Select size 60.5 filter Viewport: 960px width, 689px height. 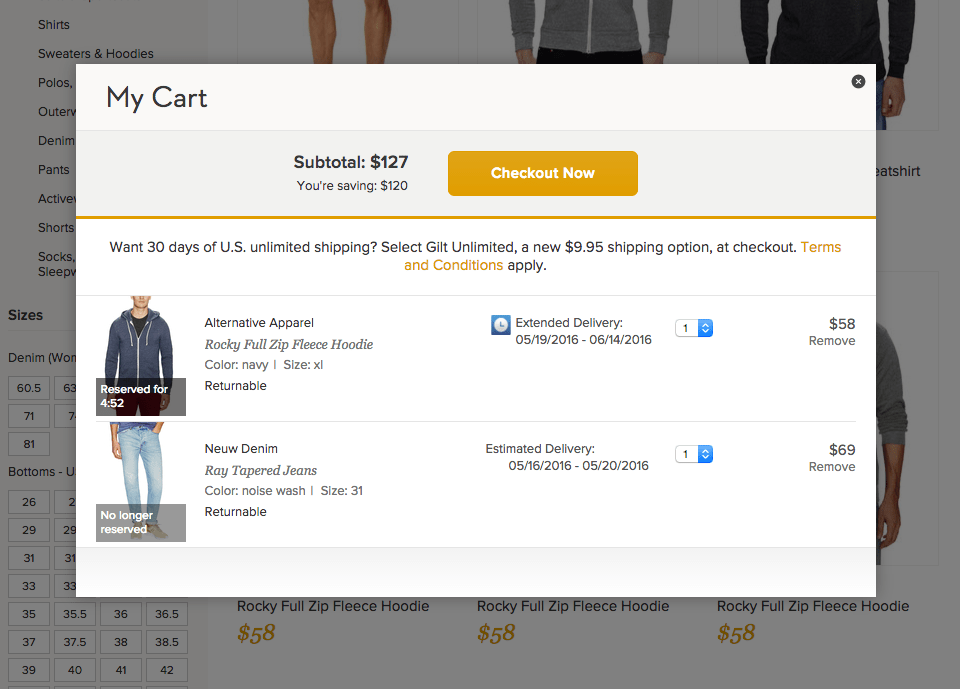(x=29, y=388)
